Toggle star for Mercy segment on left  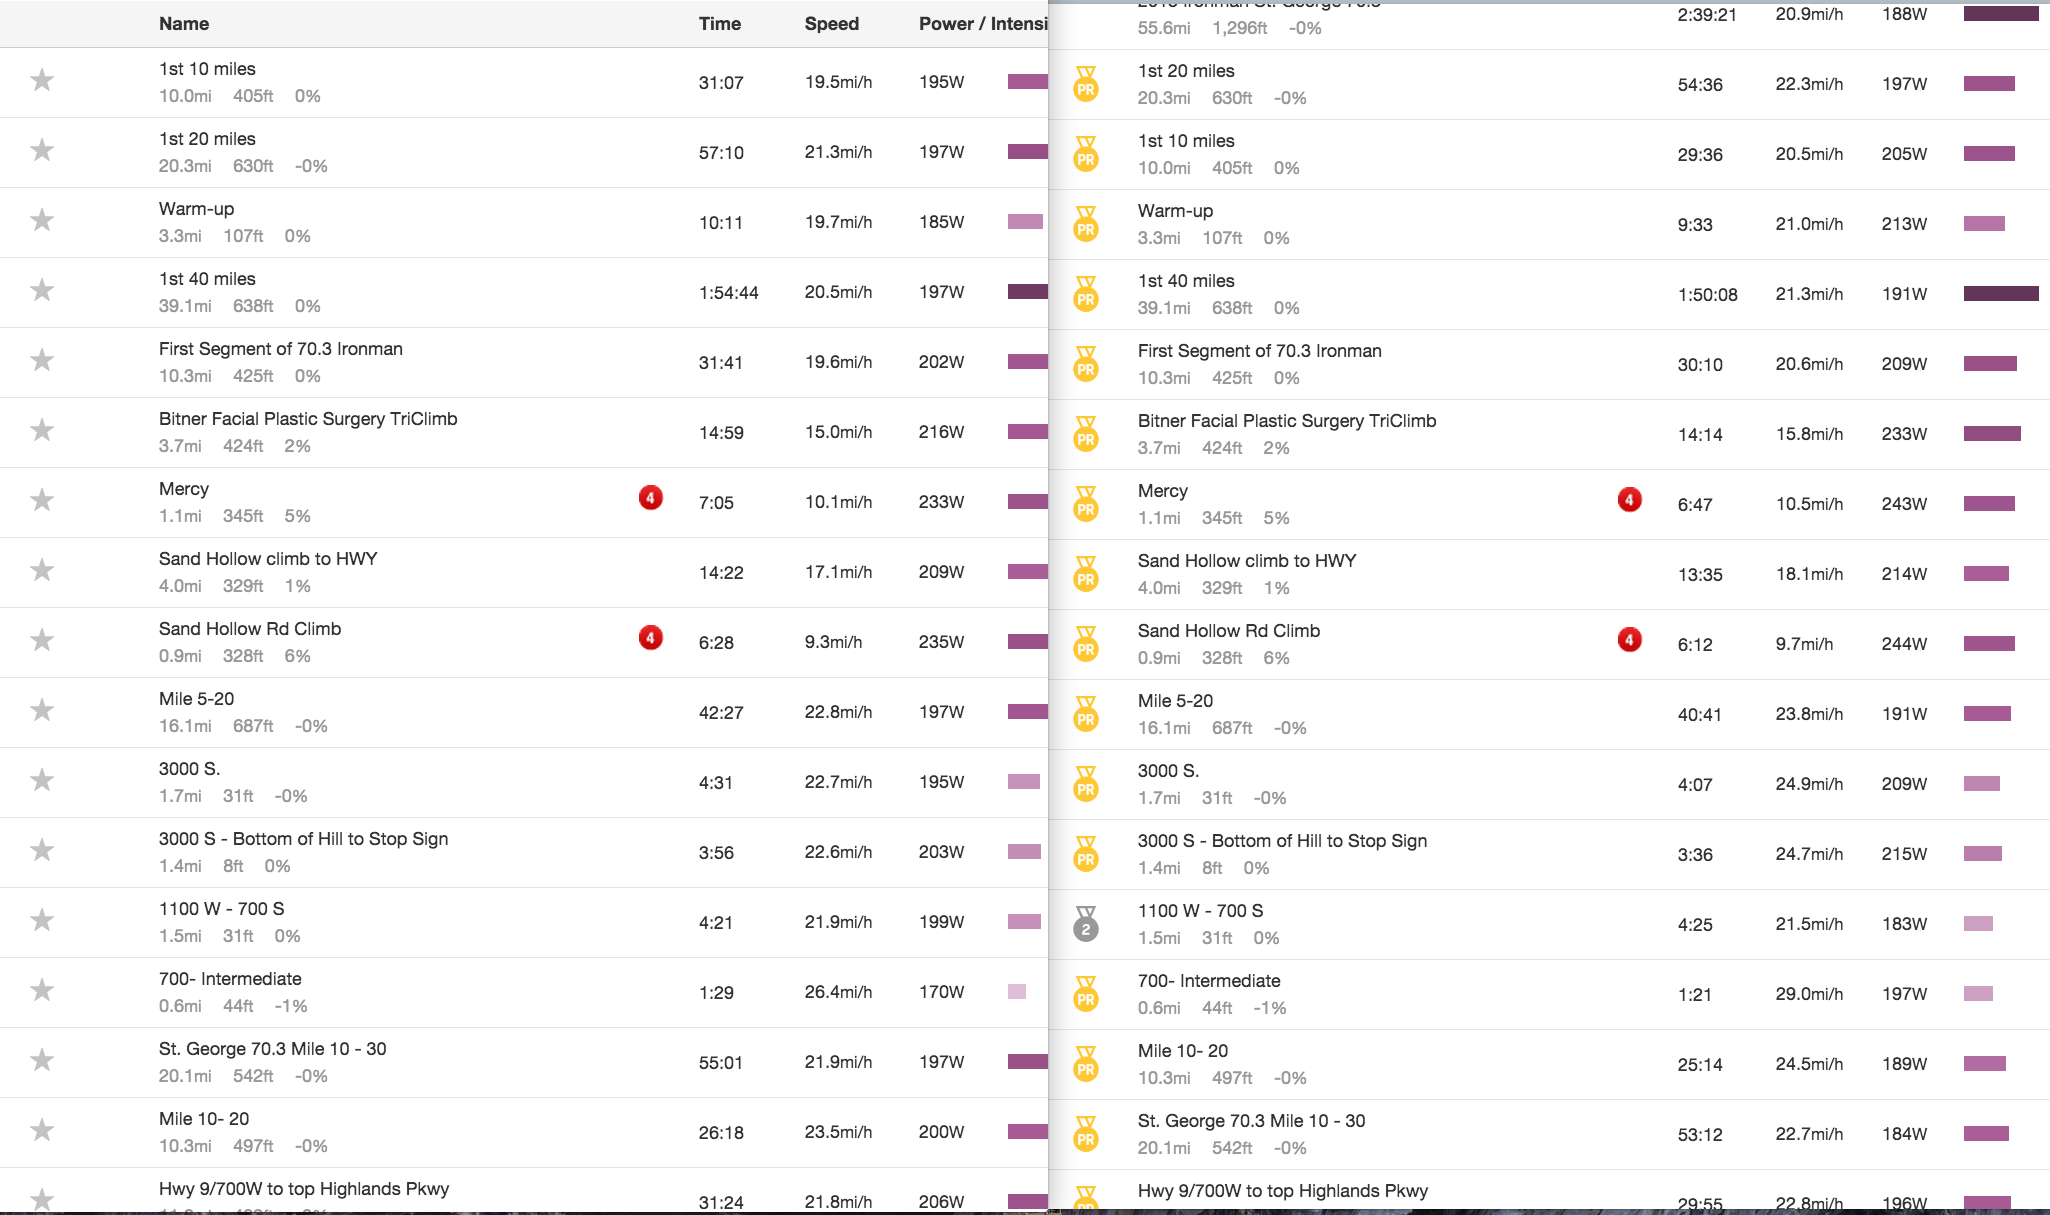click(42, 500)
